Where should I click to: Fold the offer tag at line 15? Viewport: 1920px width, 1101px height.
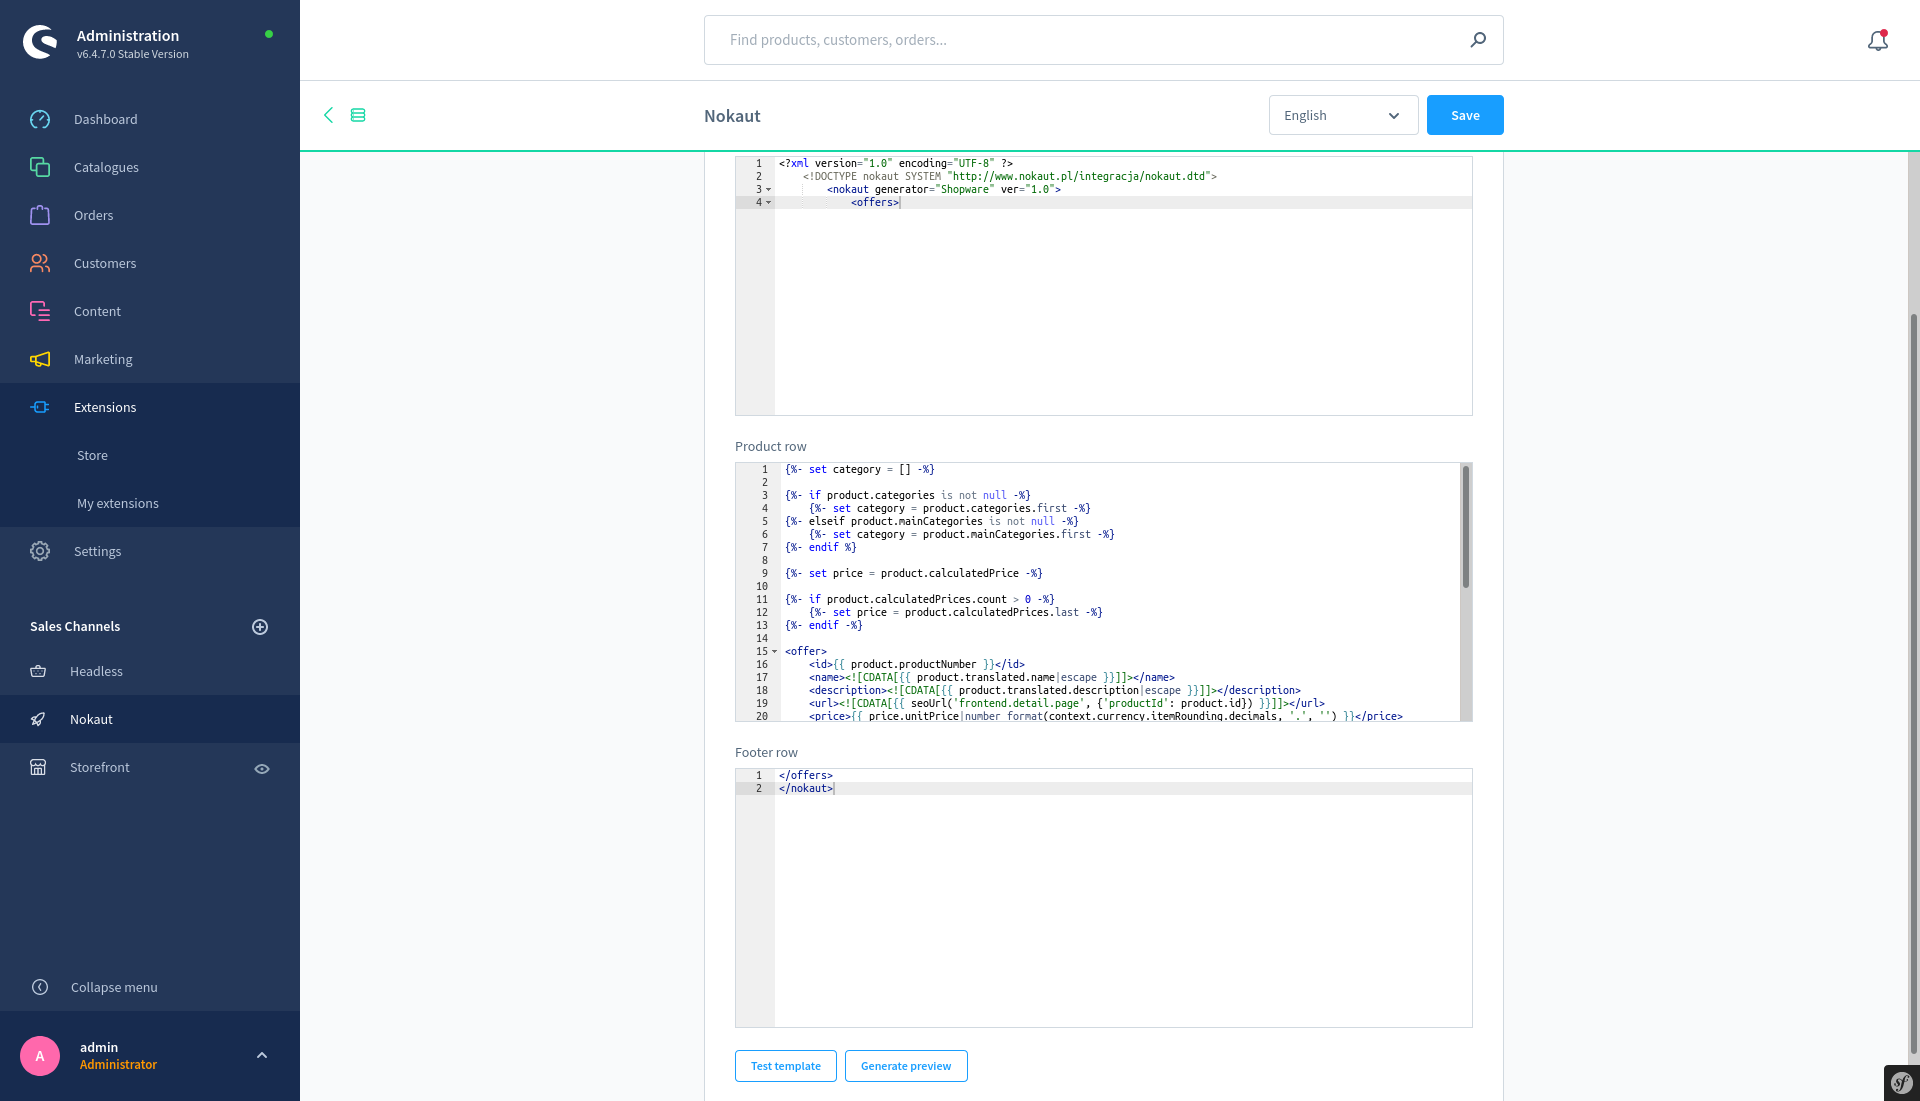click(x=774, y=652)
